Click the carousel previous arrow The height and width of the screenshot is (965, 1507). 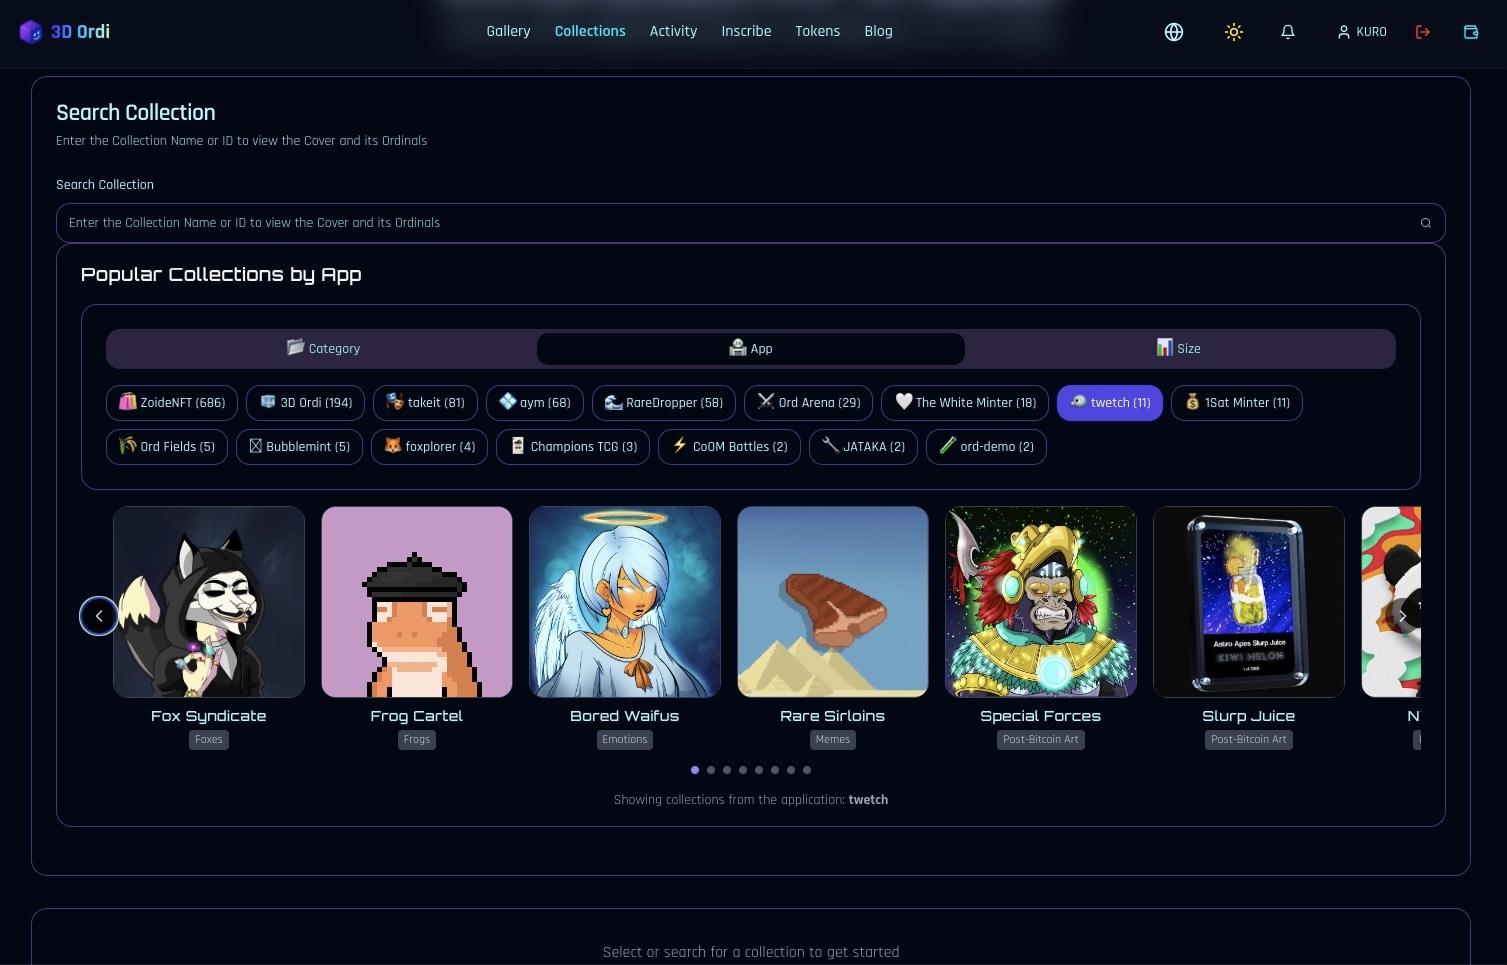point(99,616)
